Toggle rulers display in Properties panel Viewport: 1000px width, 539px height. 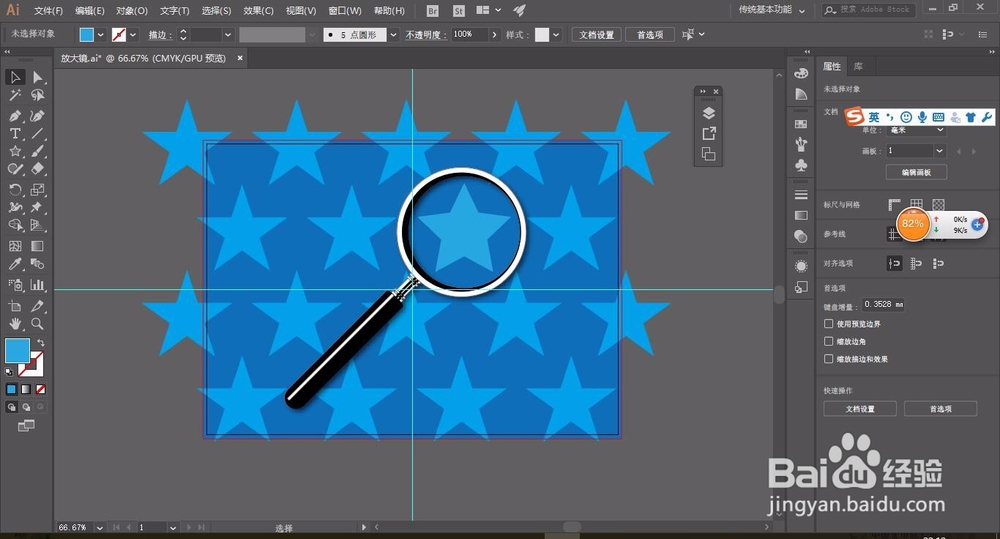click(894, 205)
